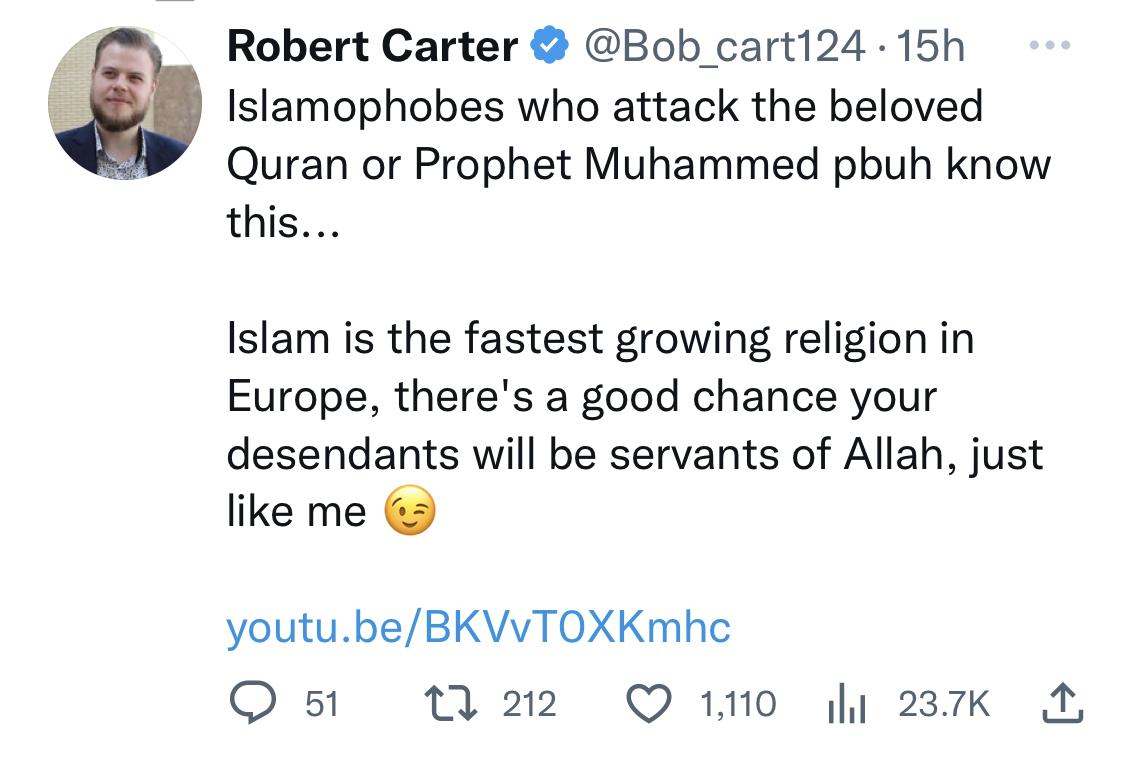Click the like count 1,110
Image resolution: width=1125 pixels, height=757 pixels.
(738, 704)
